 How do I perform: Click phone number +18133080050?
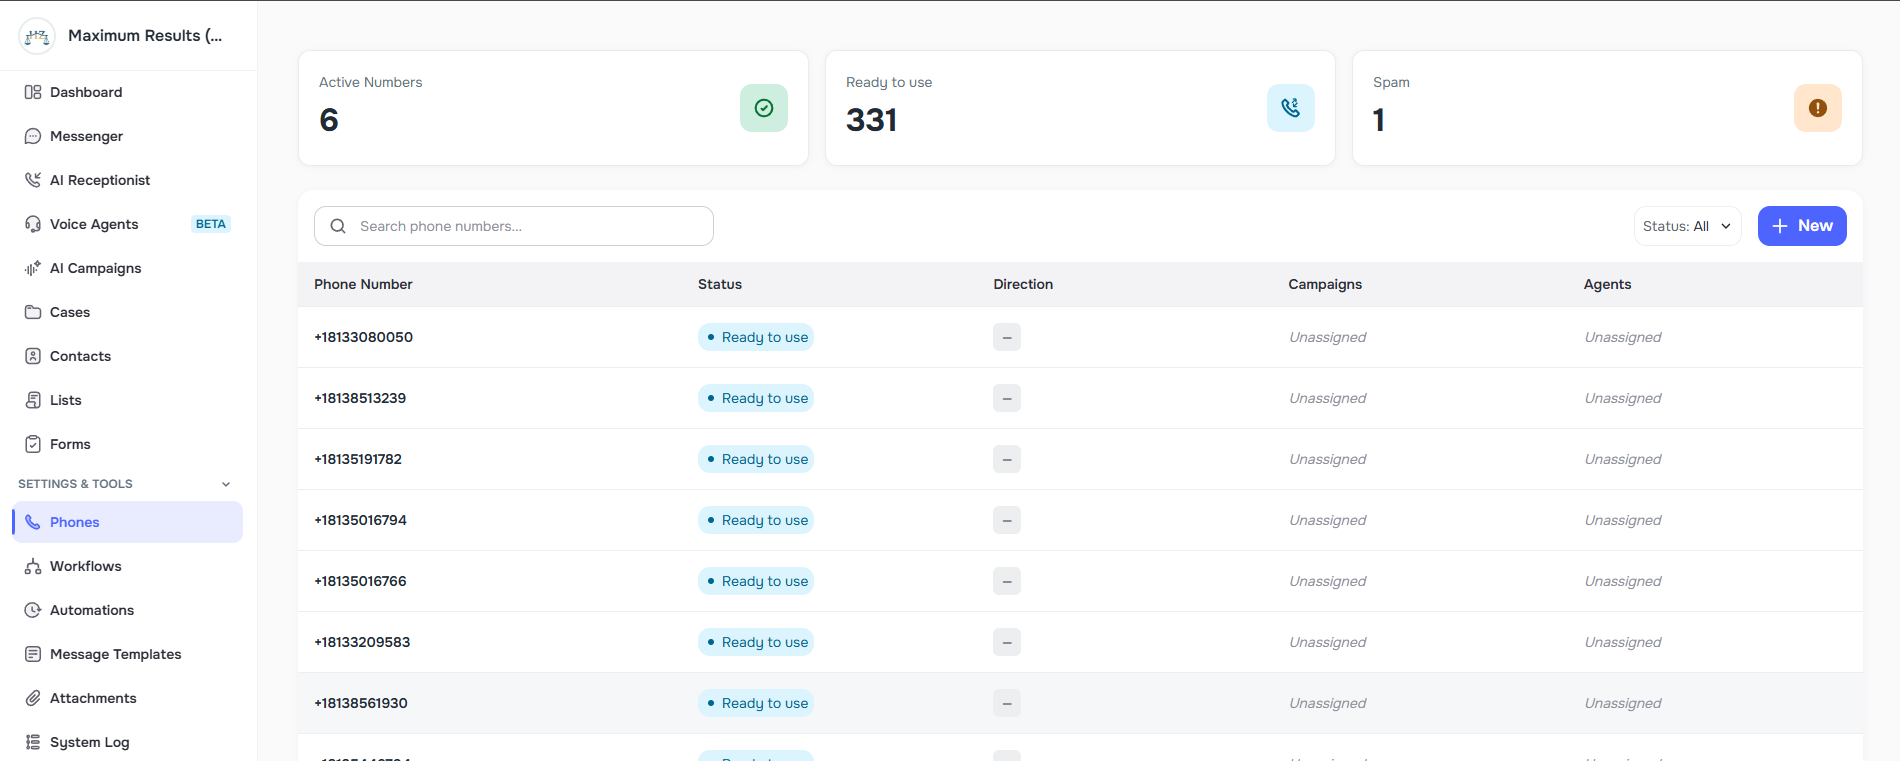click(363, 337)
